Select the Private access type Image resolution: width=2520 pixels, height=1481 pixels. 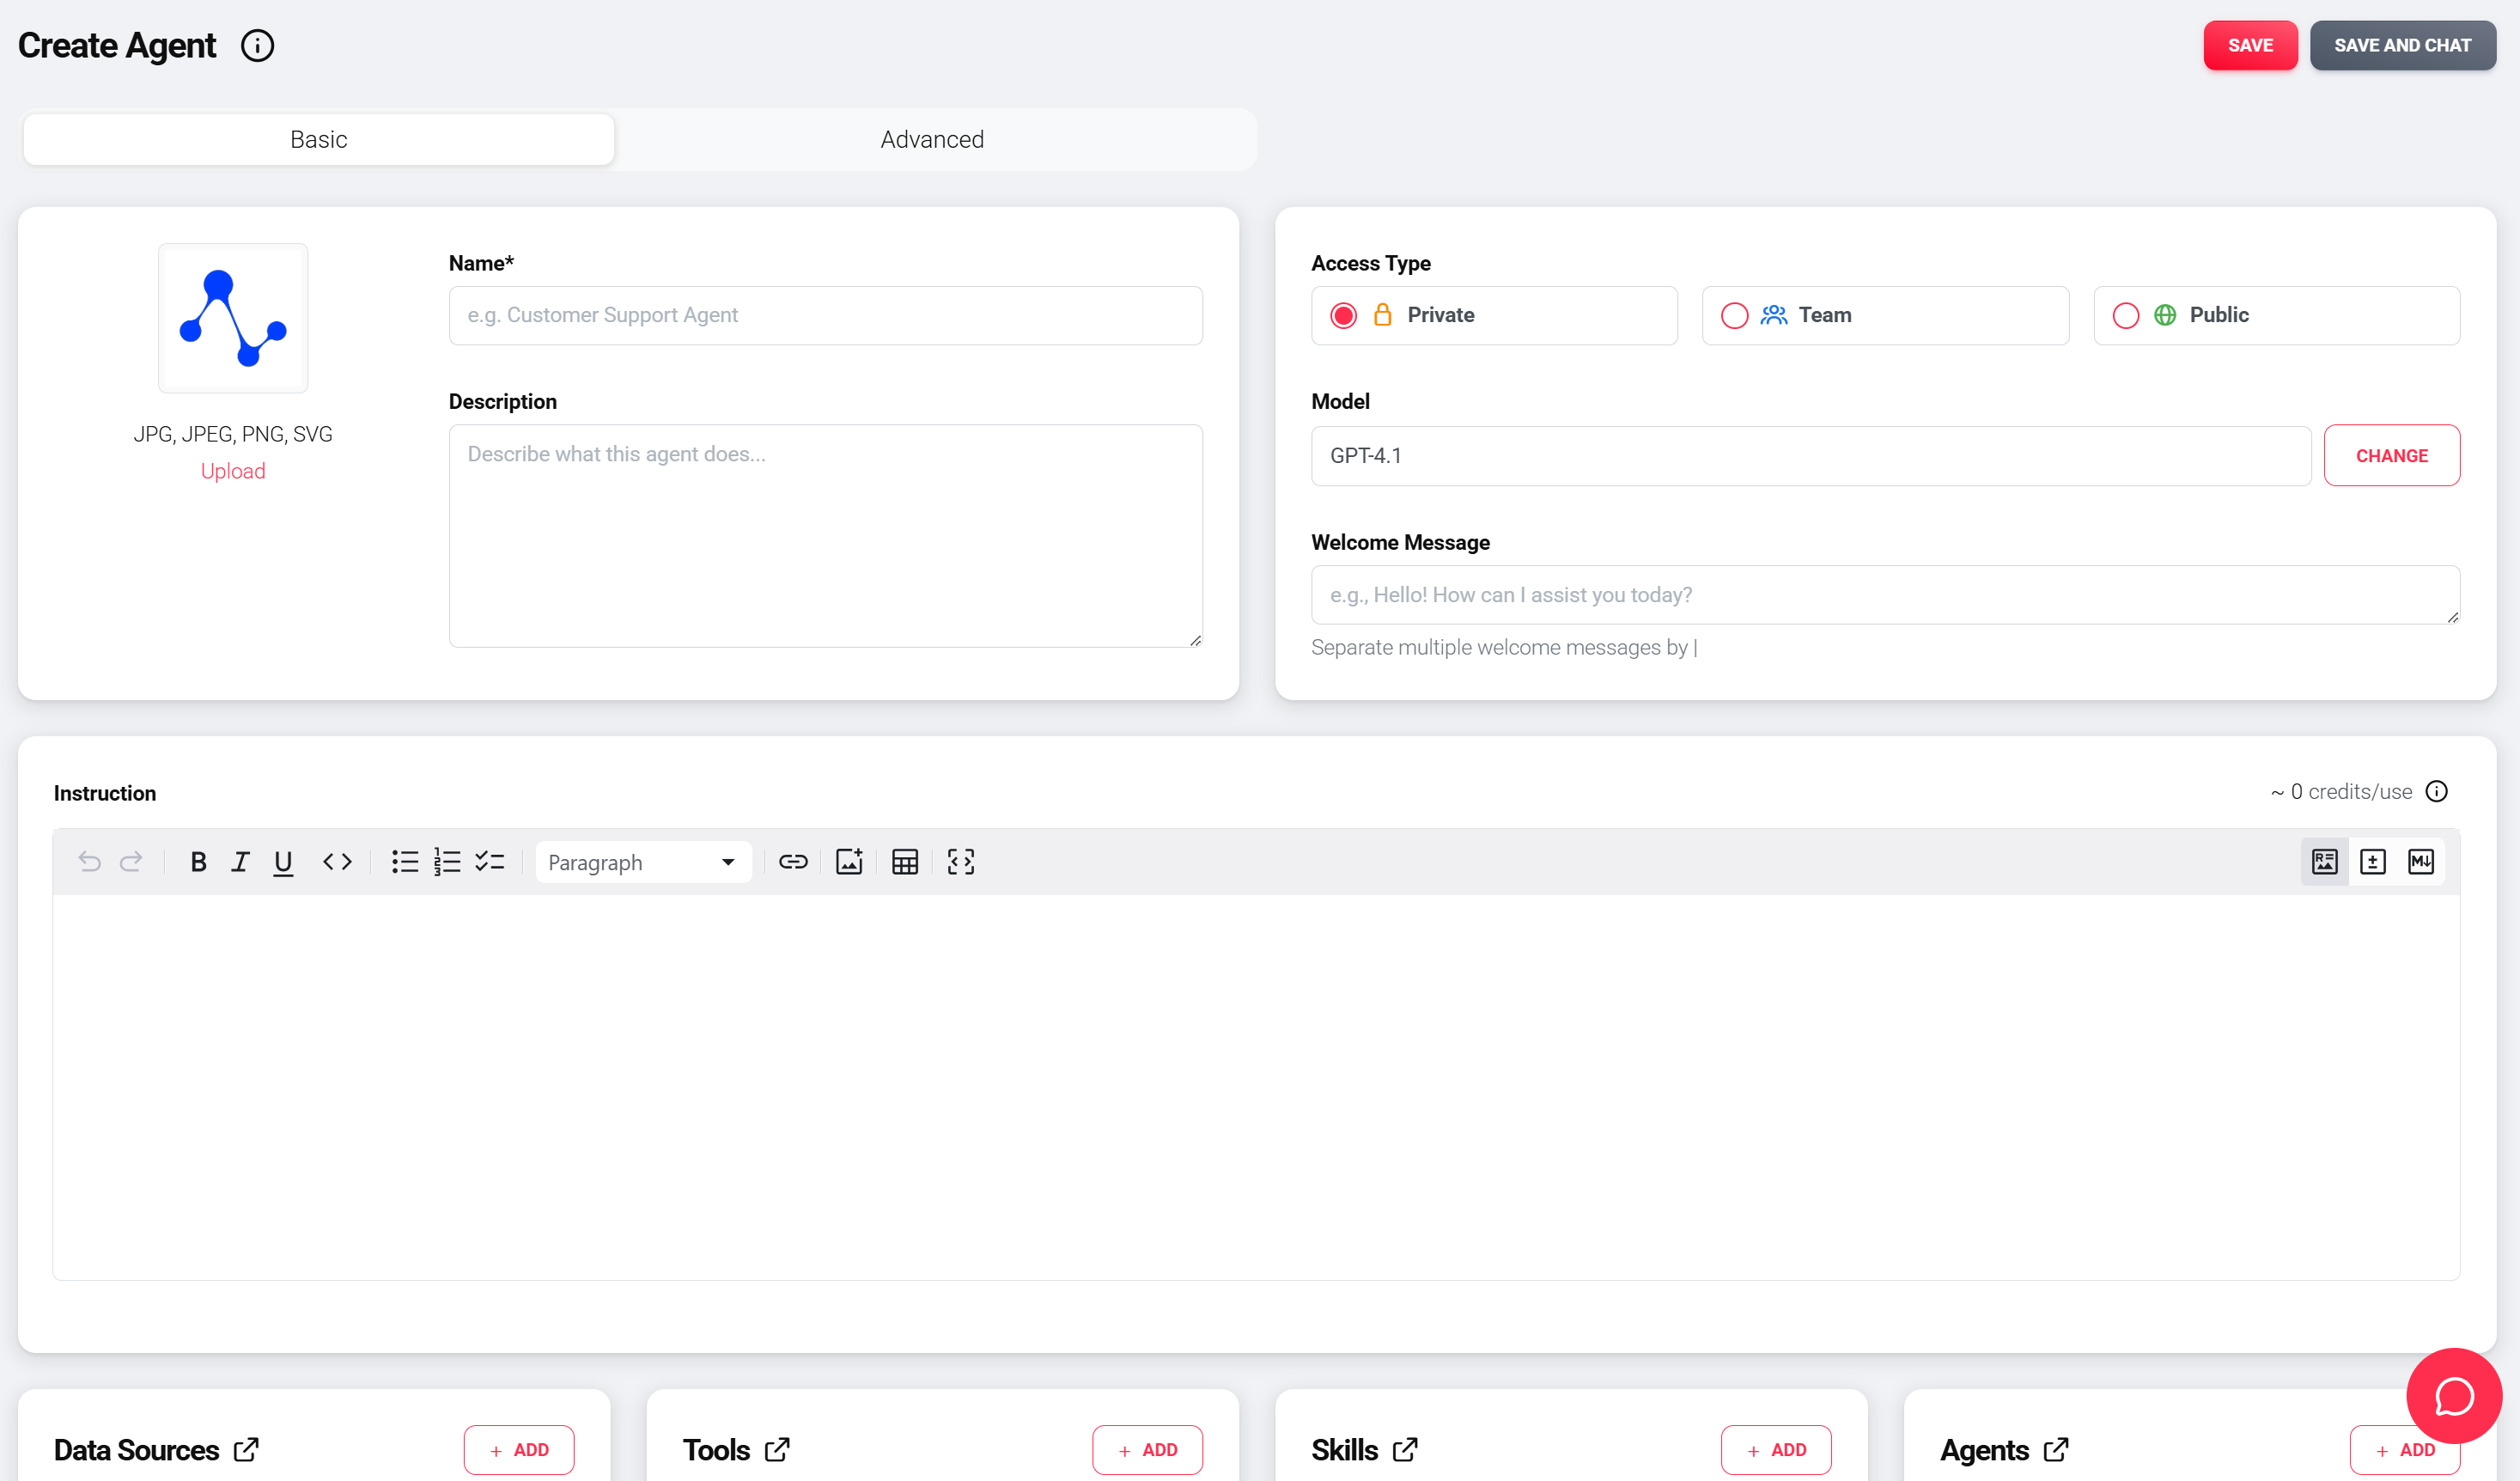tap(1494, 316)
